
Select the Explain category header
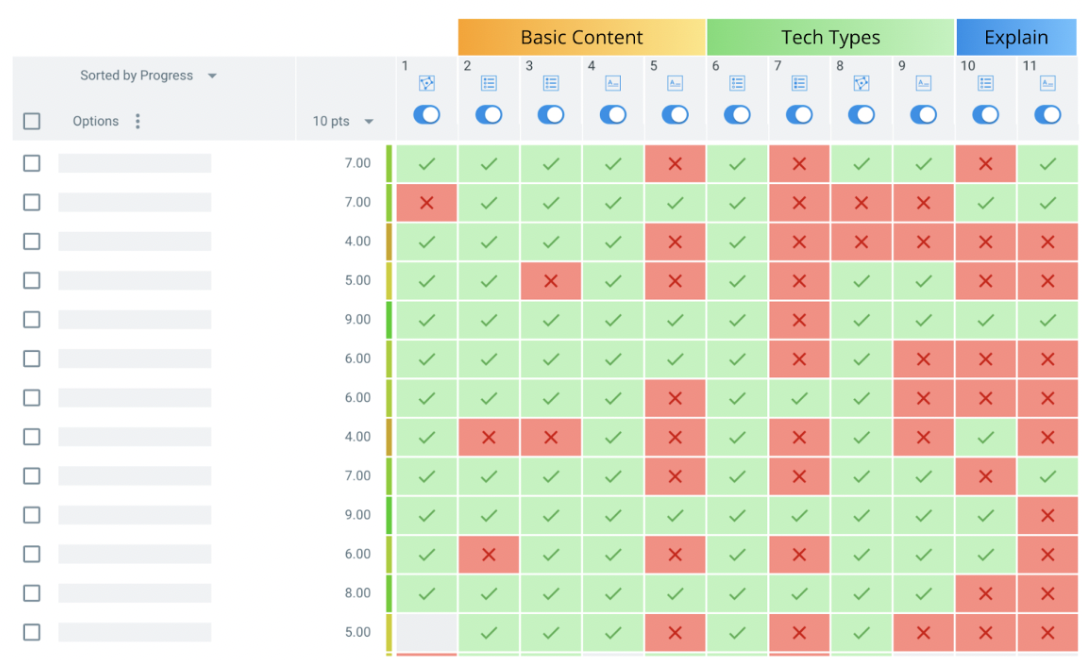tap(1016, 38)
